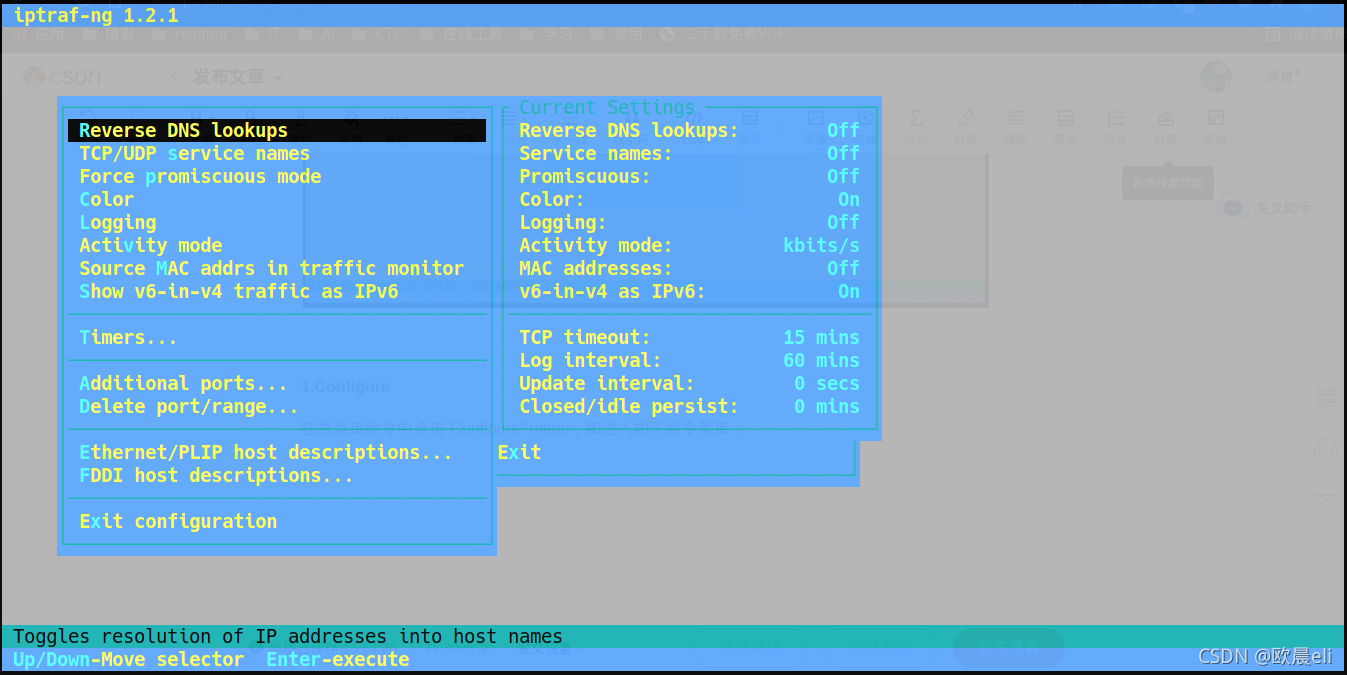Toggle Source MAC addrs in traffic monitor

271,268
